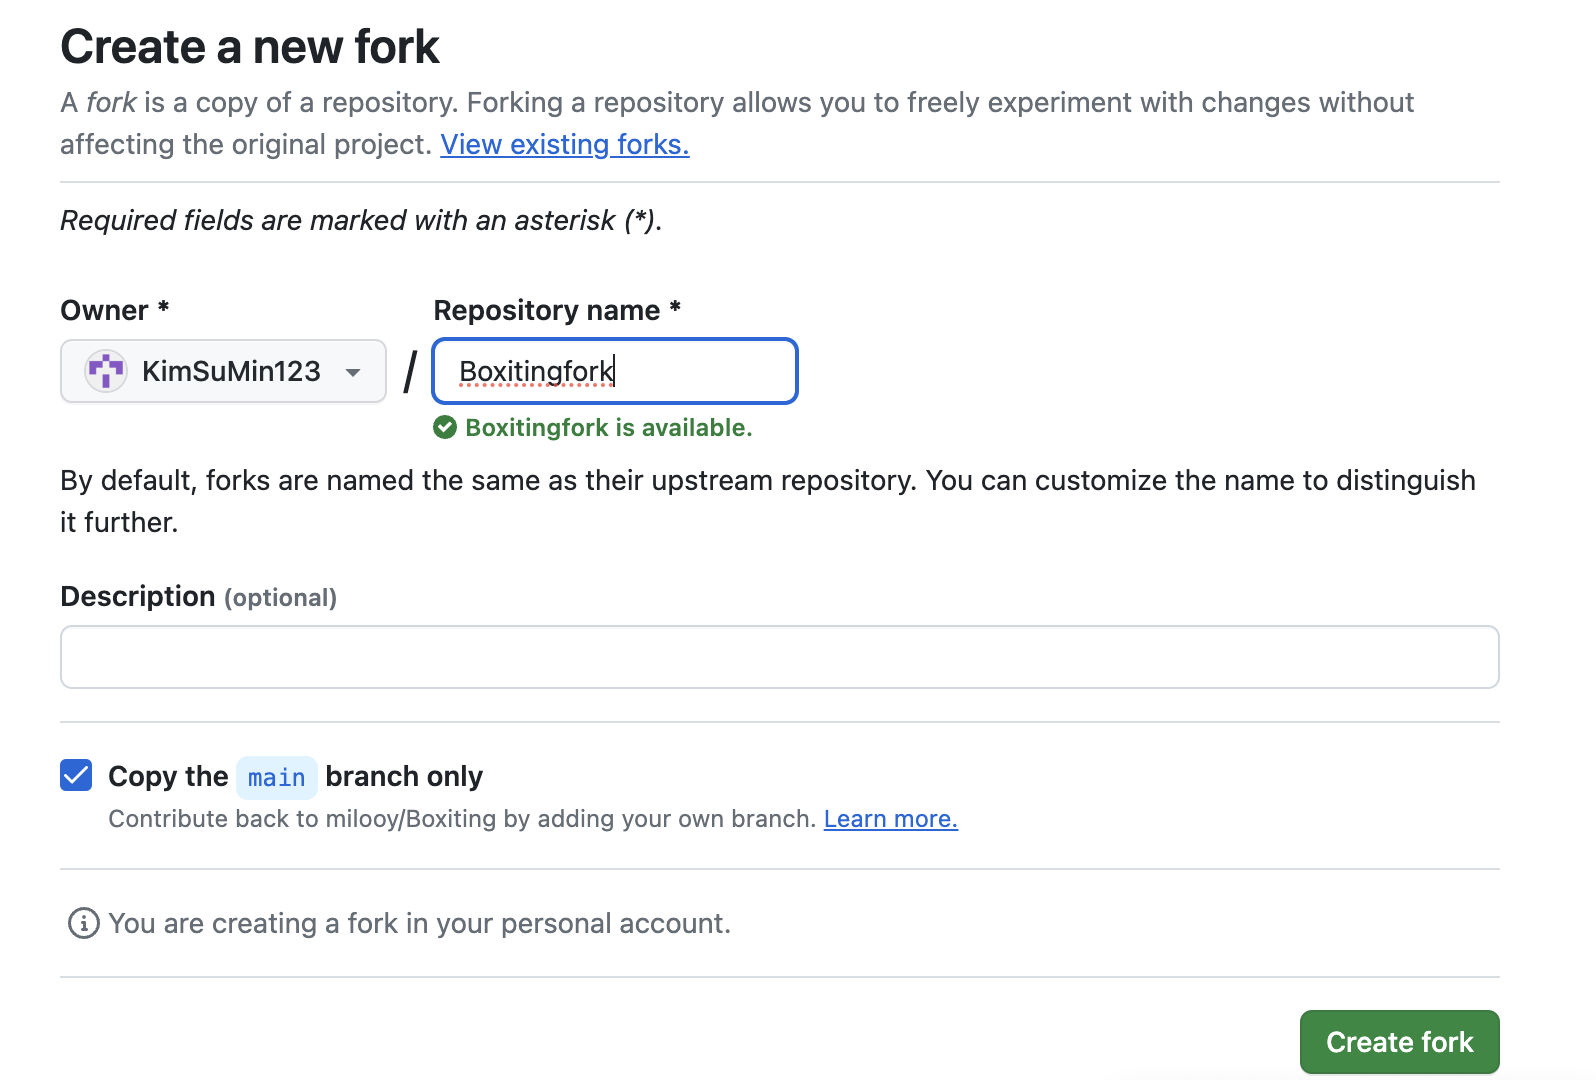This screenshot has height=1080, width=1596.
Task: Click 'You are creating a fork' notice text
Action: (419, 923)
